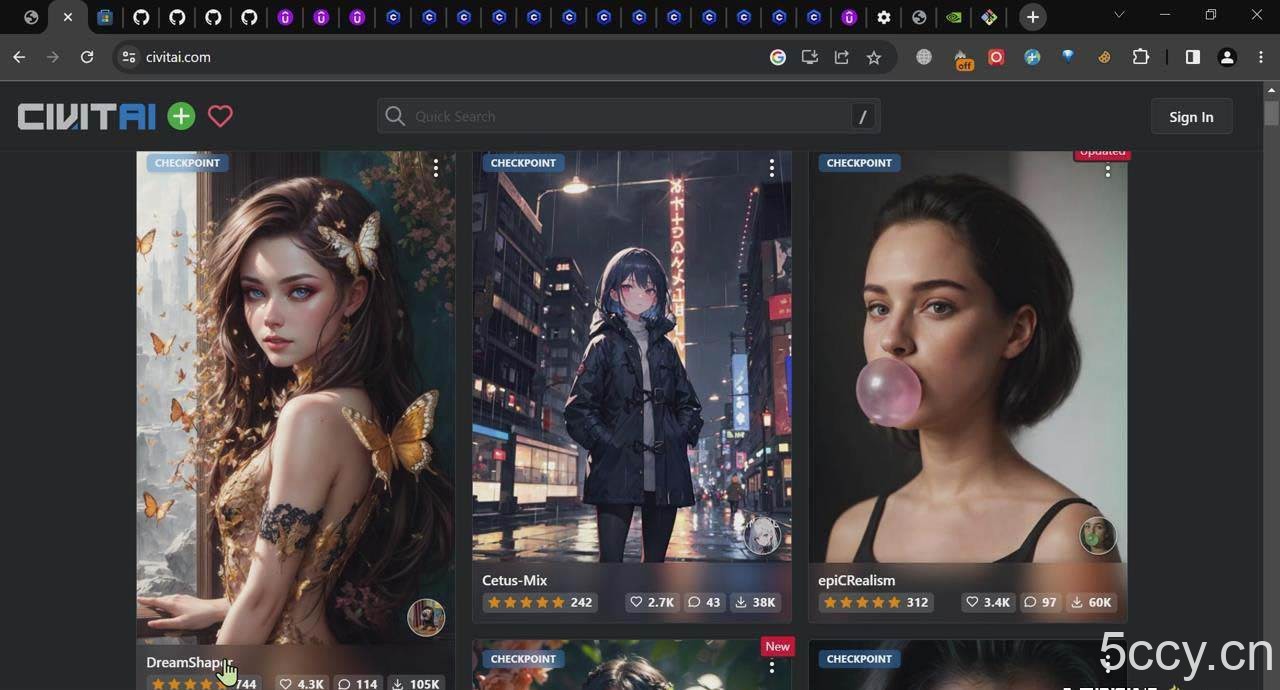Viewport: 1280px width, 690px height.
Task: Open three-dot menu on DreamShaper card
Action: click(436, 169)
